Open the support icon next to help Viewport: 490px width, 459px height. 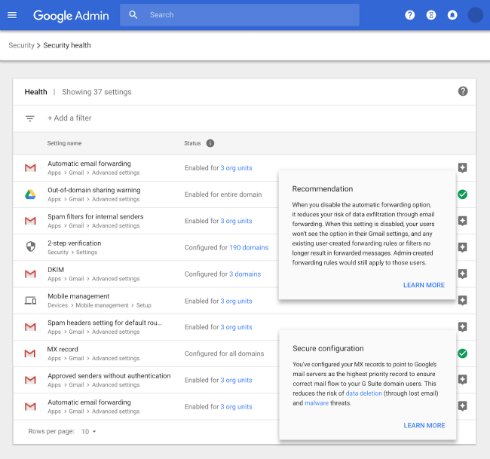(431, 15)
